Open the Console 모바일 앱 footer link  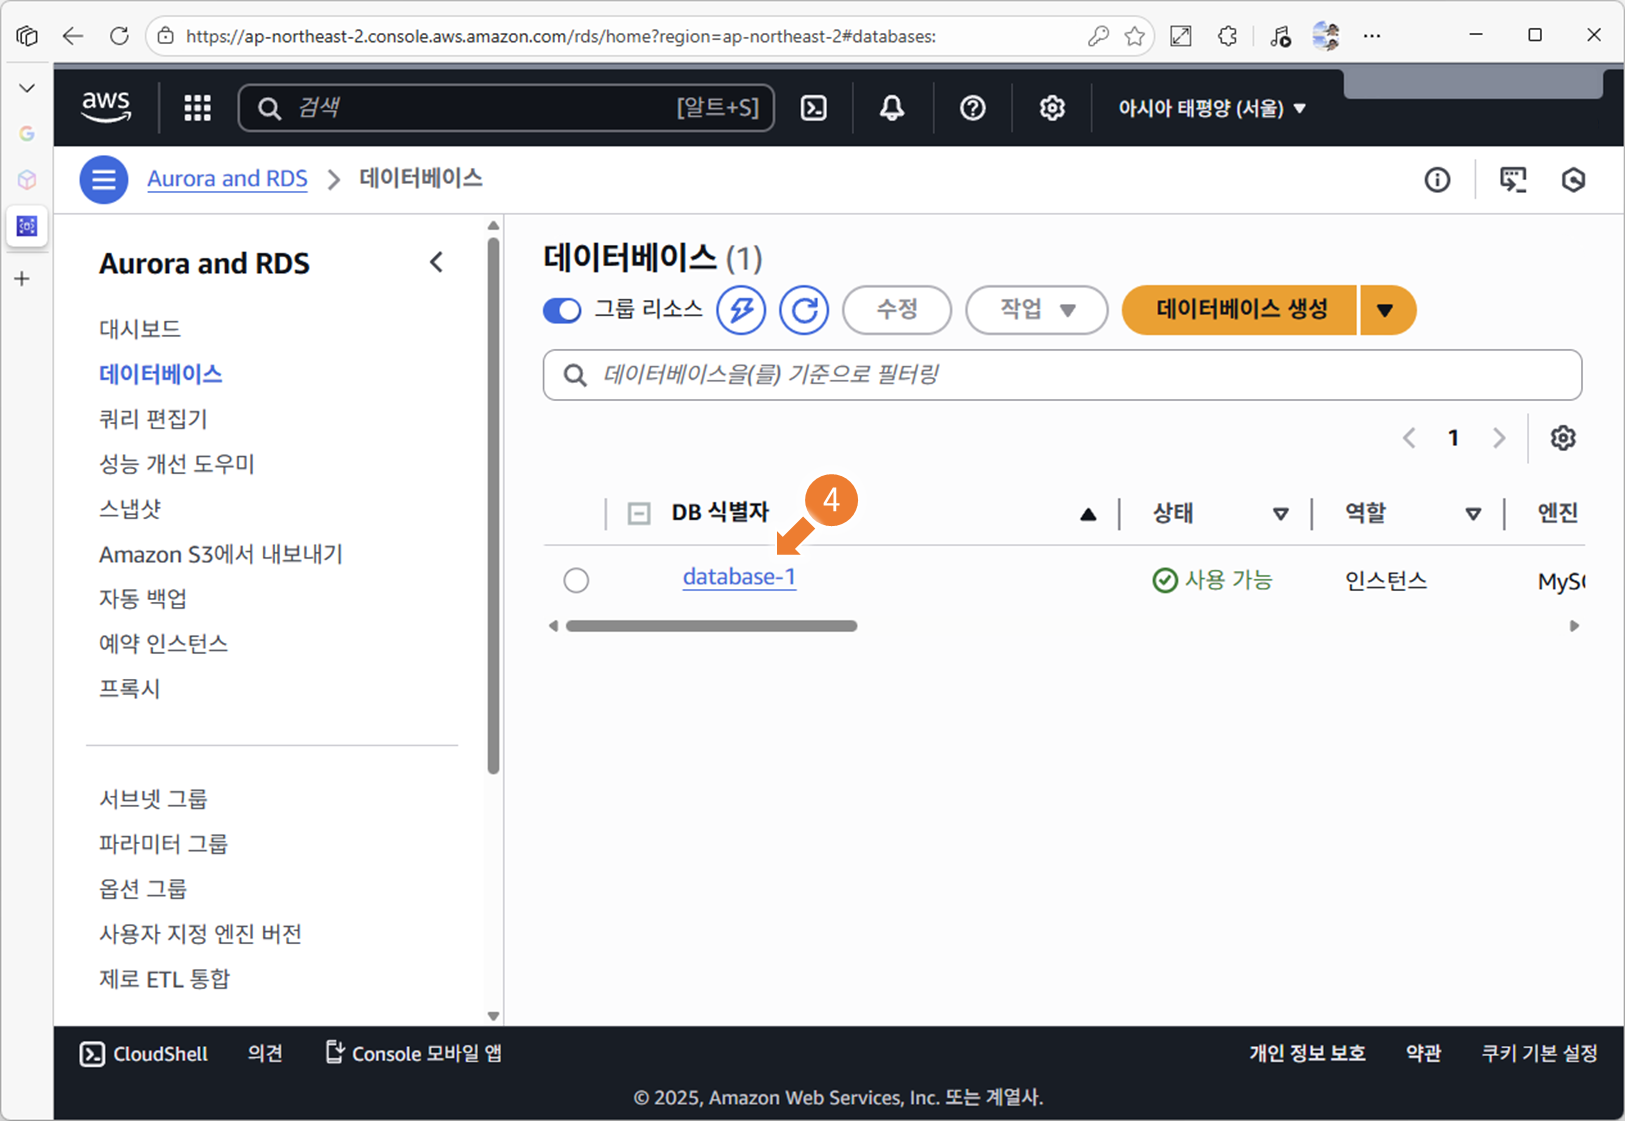click(414, 1054)
